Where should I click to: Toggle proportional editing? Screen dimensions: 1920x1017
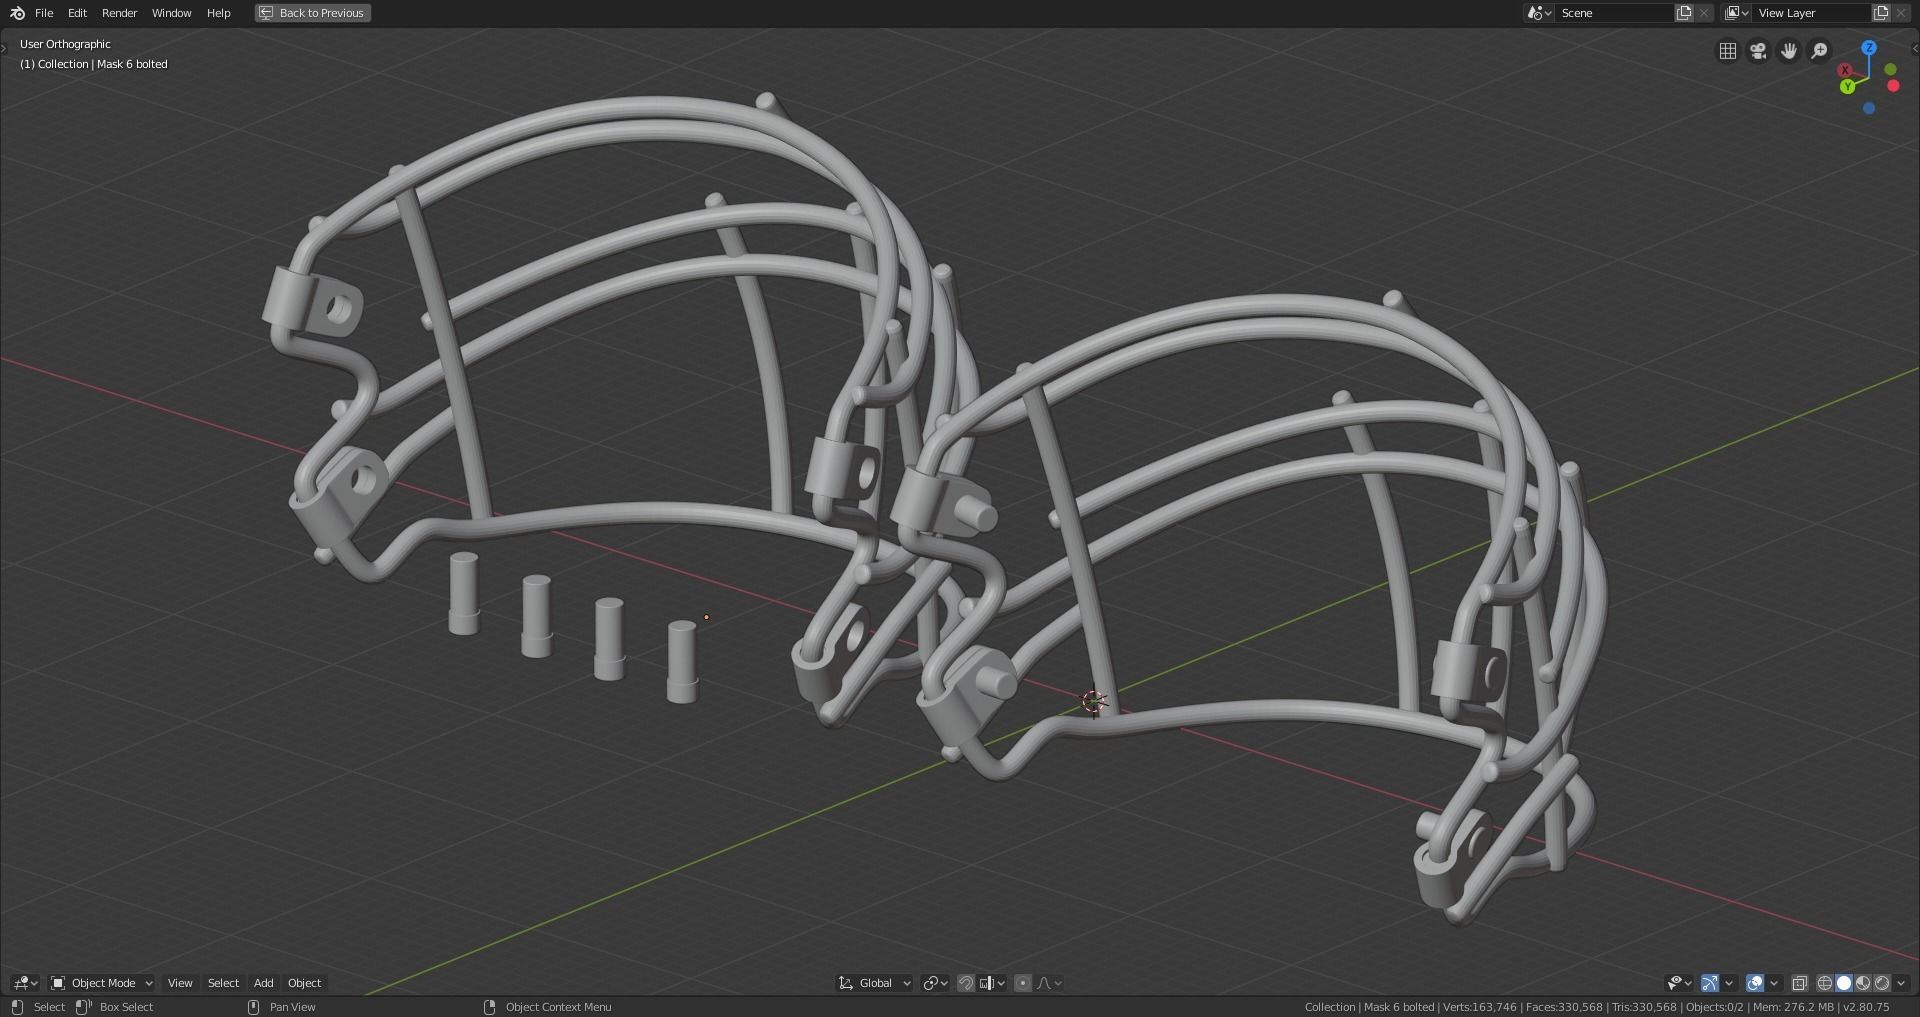point(1023,983)
